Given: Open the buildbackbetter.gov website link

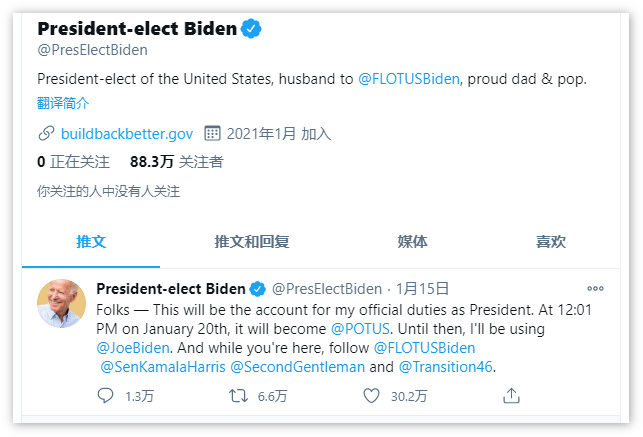Looking at the screenshot, I should [x=127, y=133].
